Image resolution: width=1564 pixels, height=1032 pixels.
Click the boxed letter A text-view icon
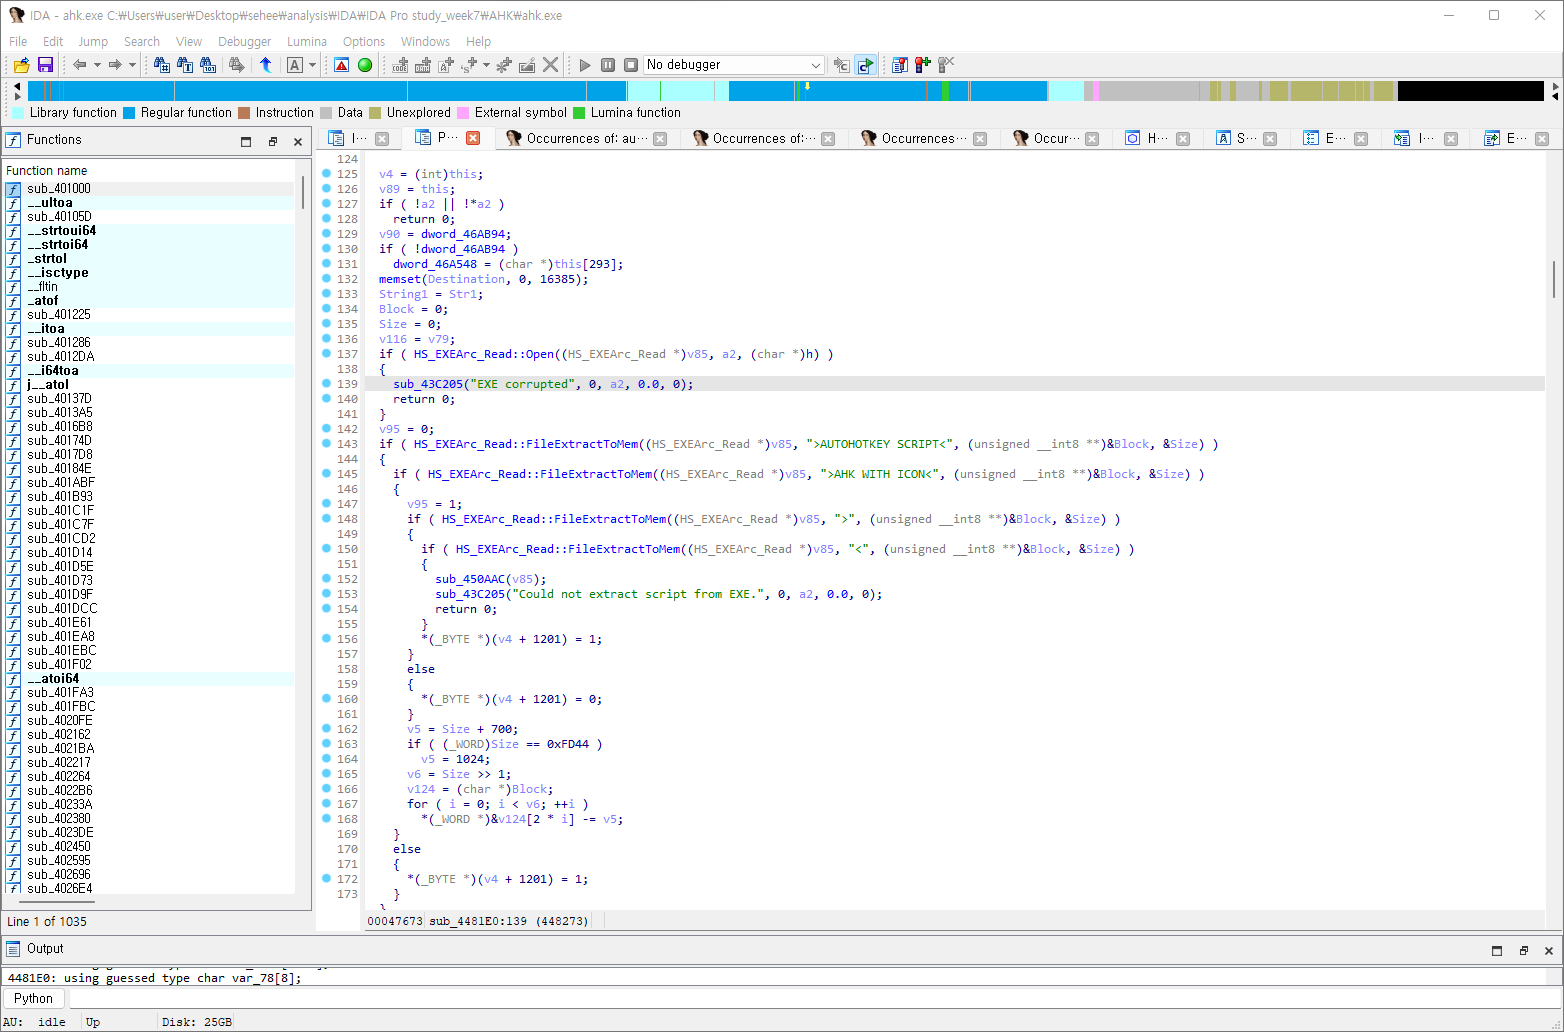click(x=295, y=65)
